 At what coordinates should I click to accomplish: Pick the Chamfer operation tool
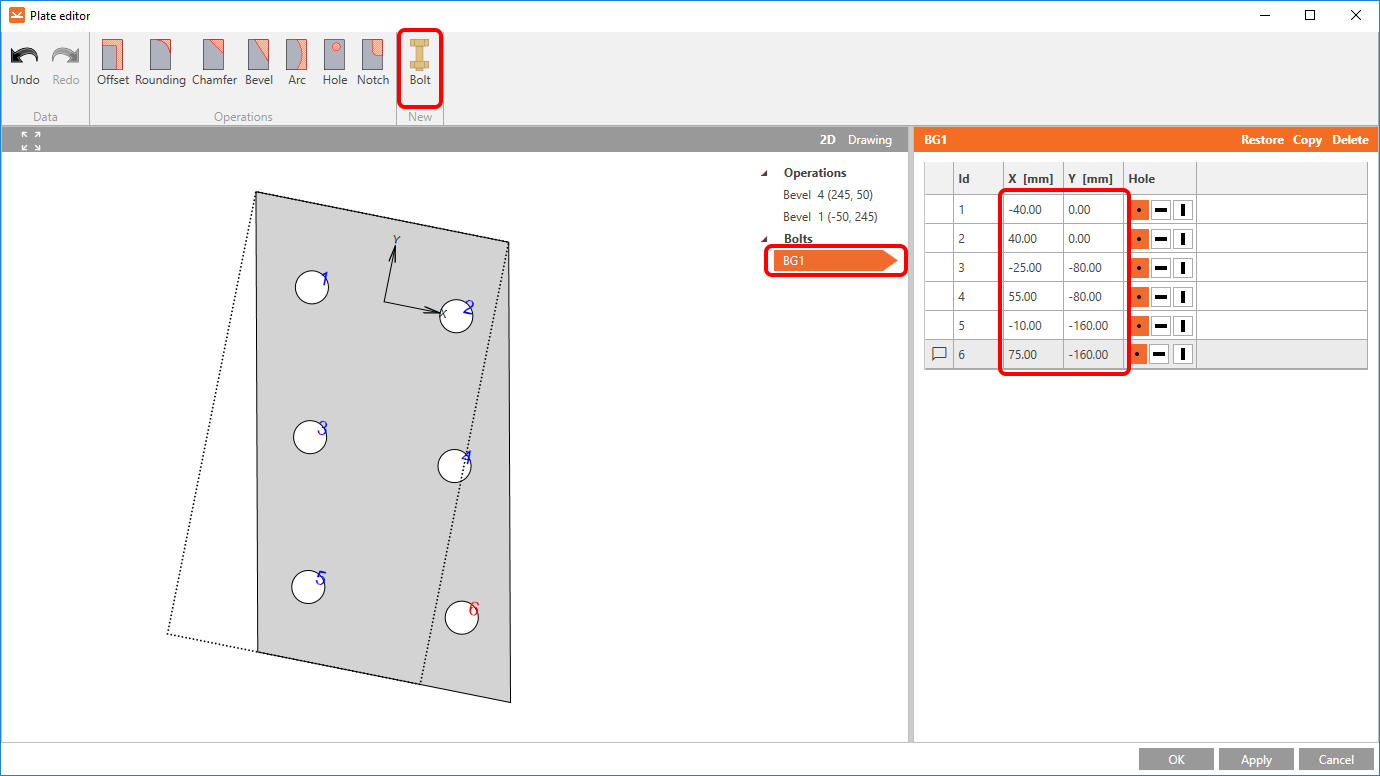pos(214,63)
